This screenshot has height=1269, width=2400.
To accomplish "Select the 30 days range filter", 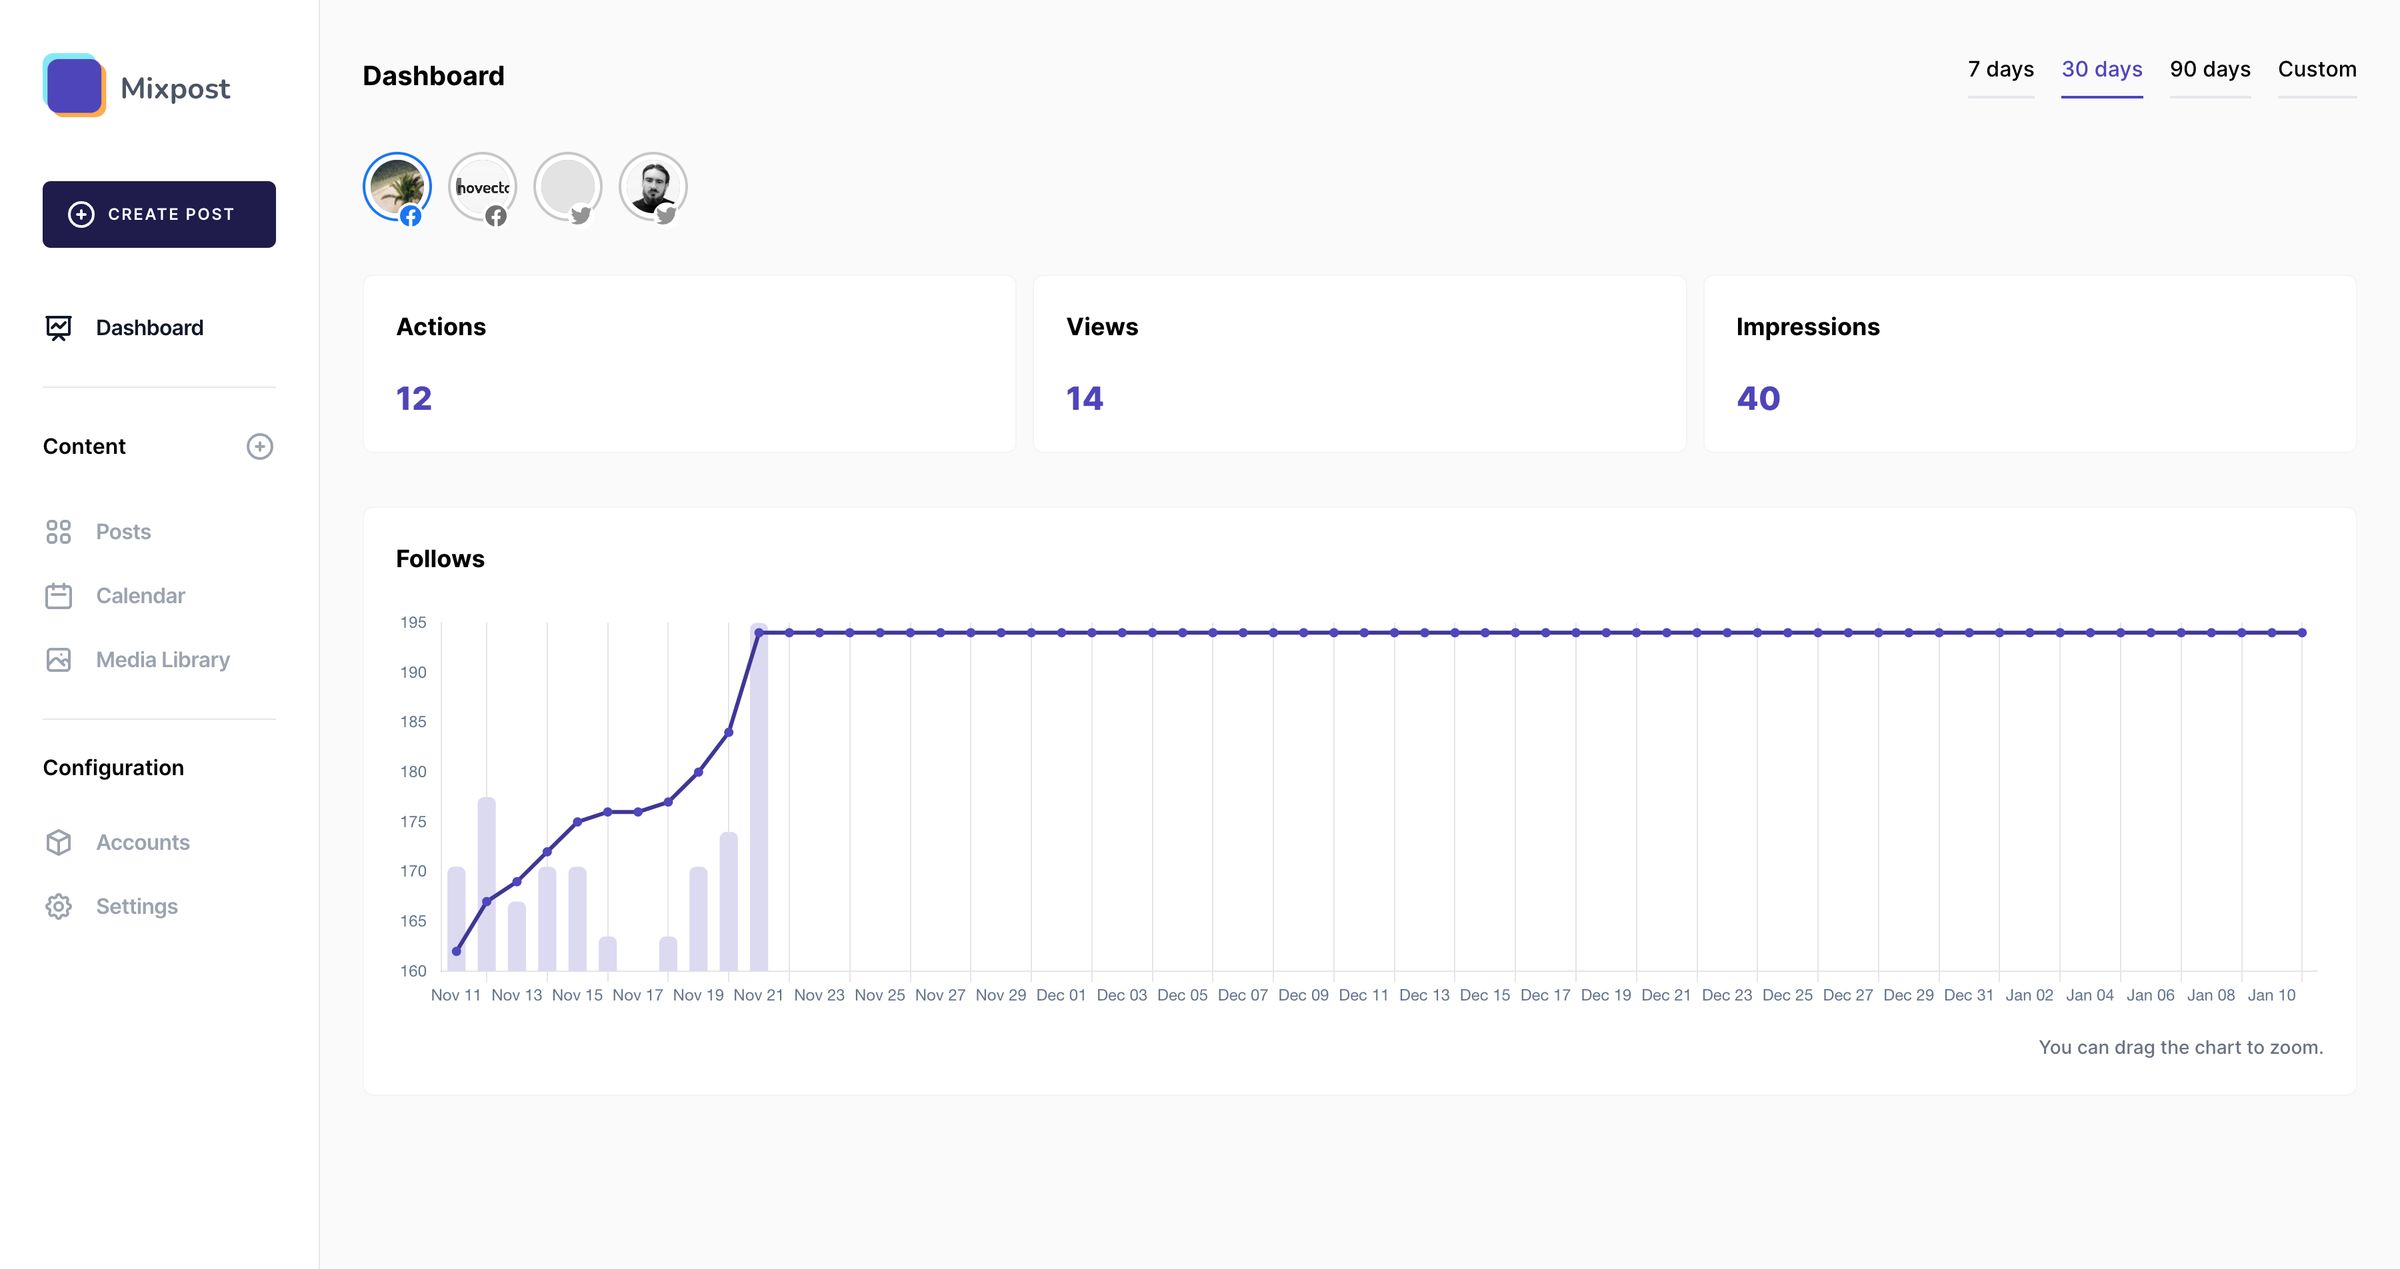I will tap(2102, 69).
